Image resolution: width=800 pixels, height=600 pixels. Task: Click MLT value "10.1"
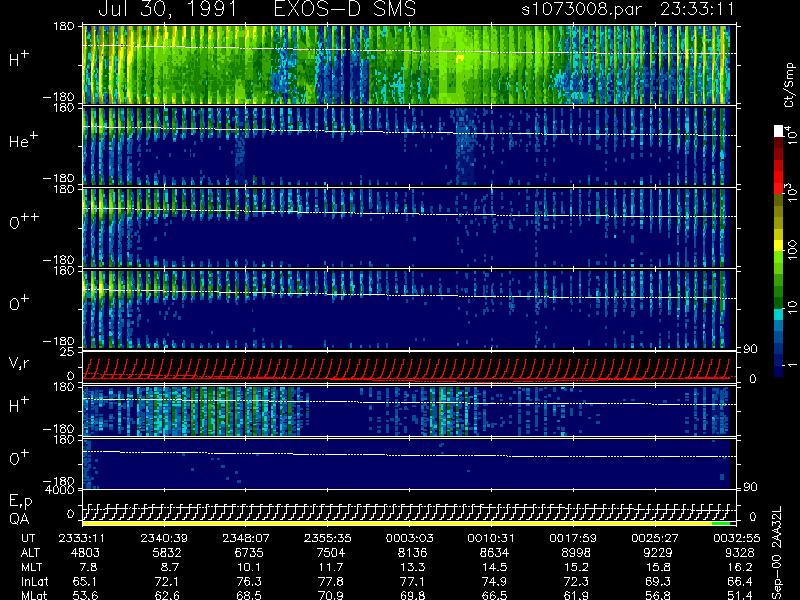(x=249, y=567)
